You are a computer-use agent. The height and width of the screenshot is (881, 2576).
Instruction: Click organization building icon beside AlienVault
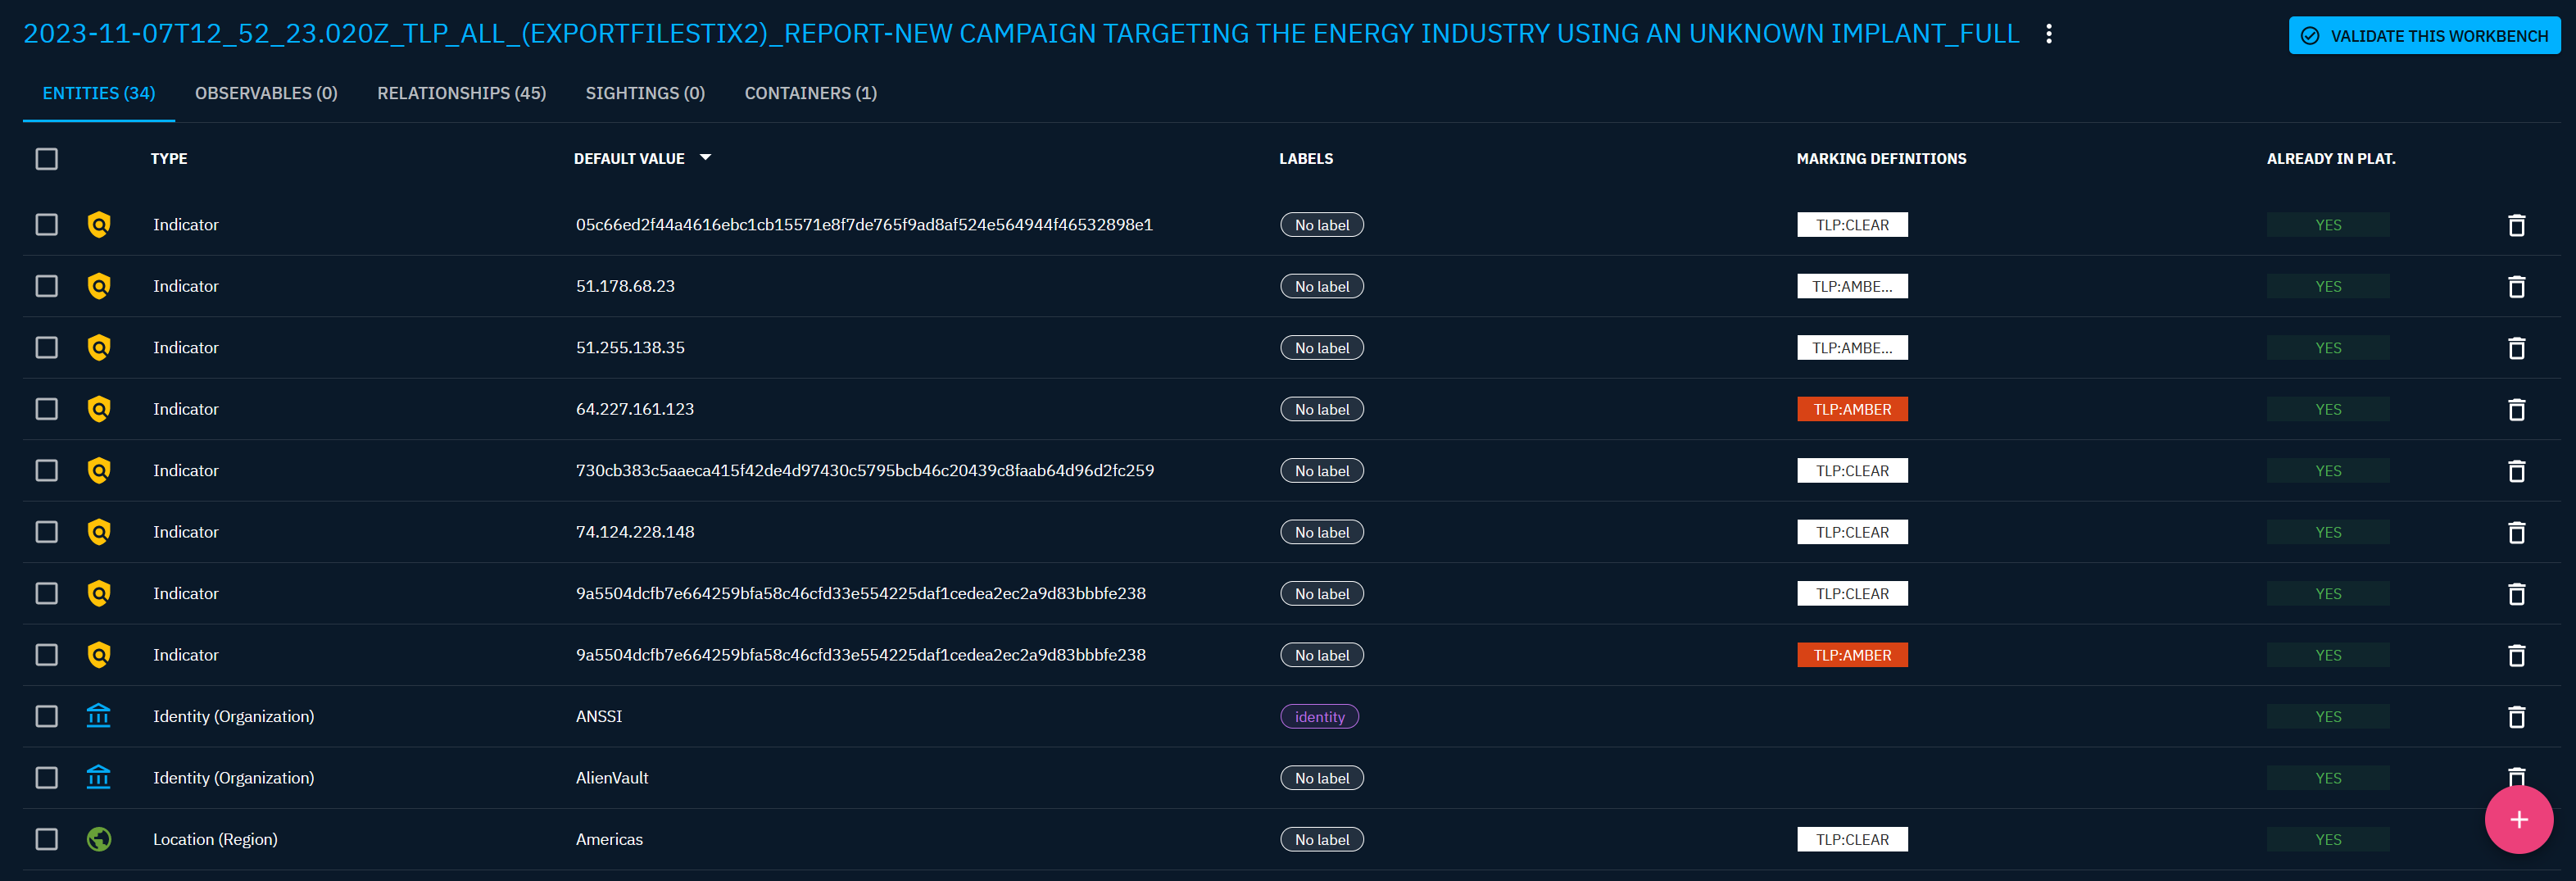coord(99,777)
